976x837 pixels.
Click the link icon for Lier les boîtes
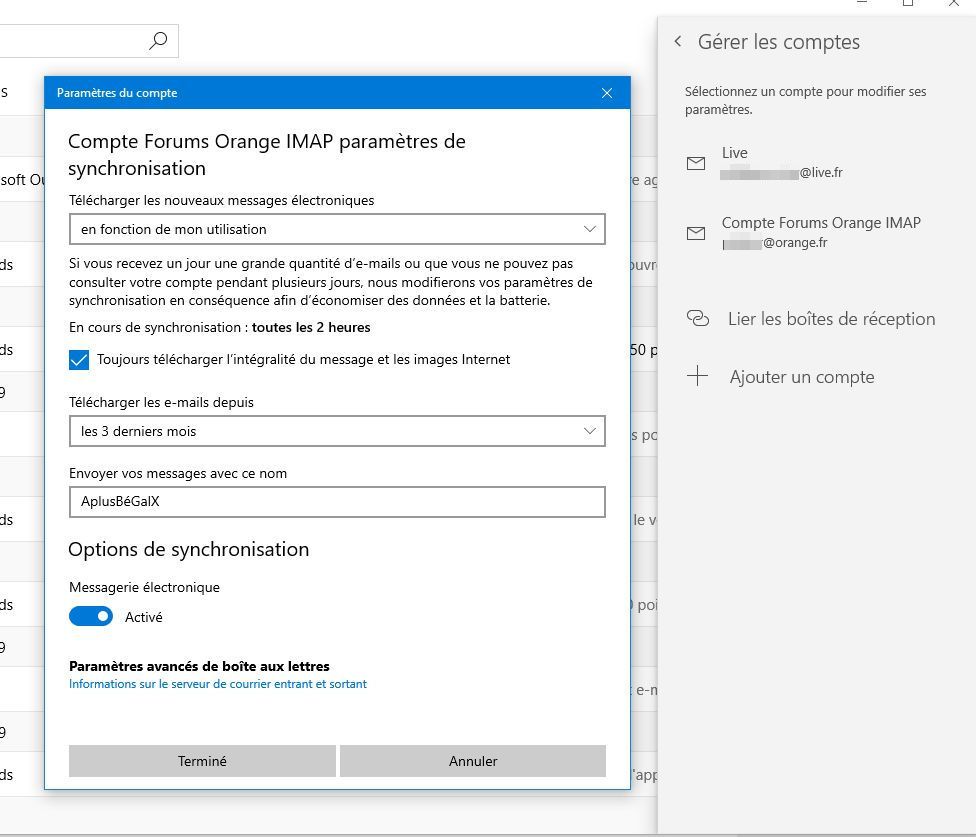point(697,319)
